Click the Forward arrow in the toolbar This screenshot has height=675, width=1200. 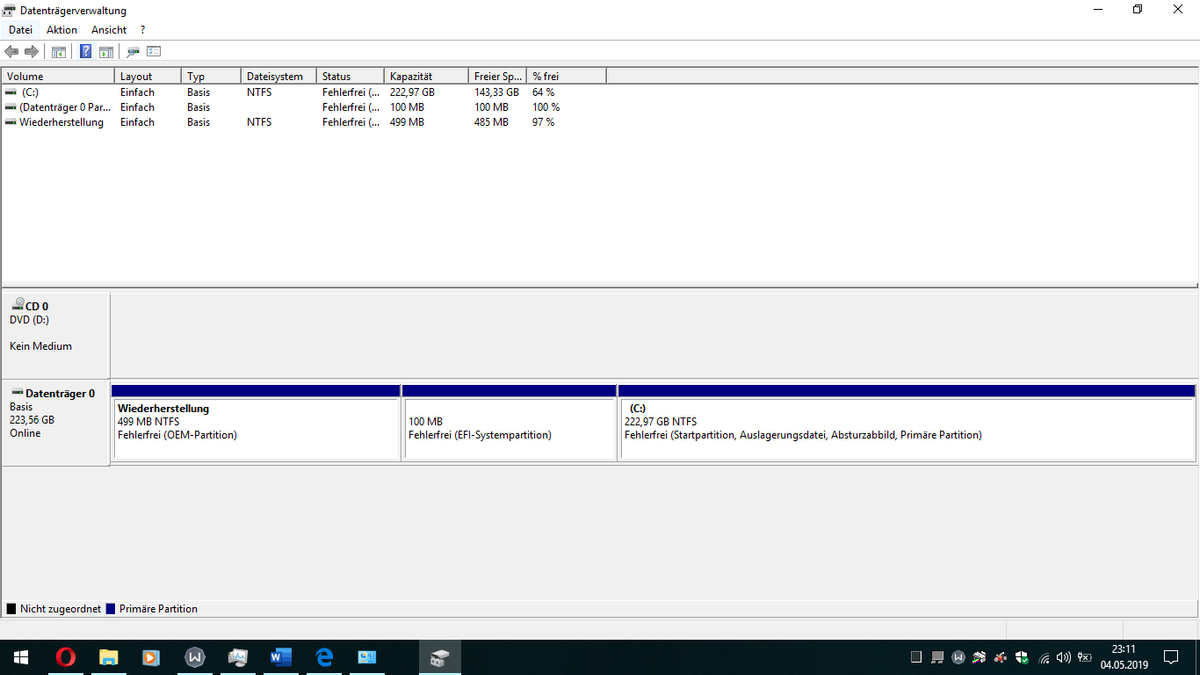coord(31,52)
